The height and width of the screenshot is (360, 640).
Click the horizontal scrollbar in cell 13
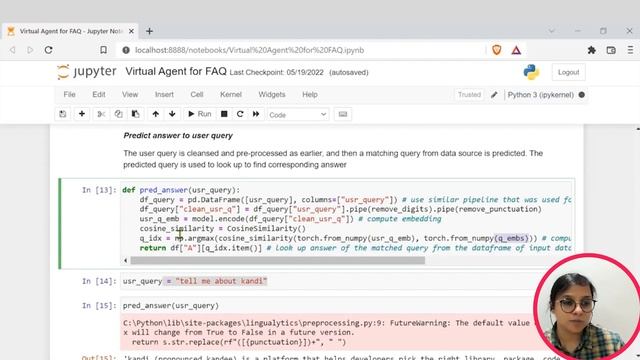click(278, 260)
